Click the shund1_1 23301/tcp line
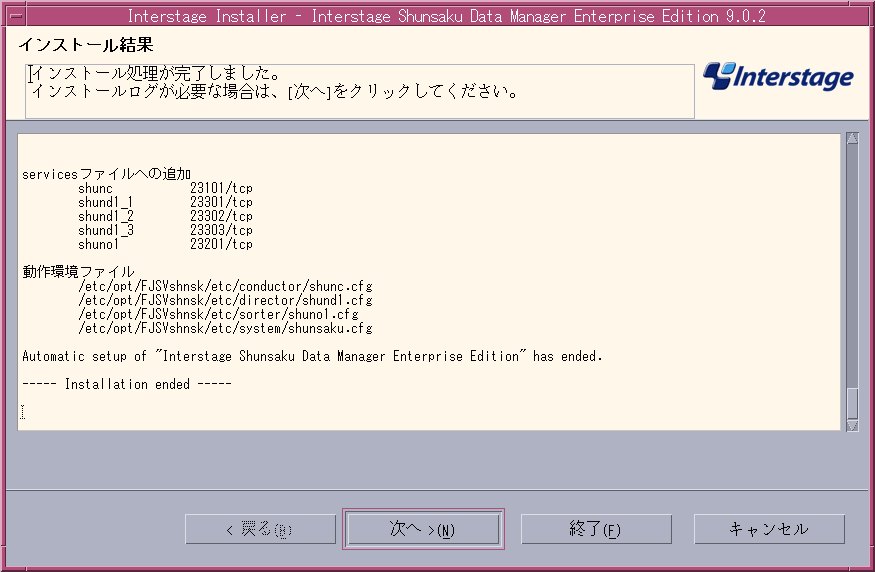Image resolution: width=875 pixels, height=572 pixels. (x=165, y=202)
